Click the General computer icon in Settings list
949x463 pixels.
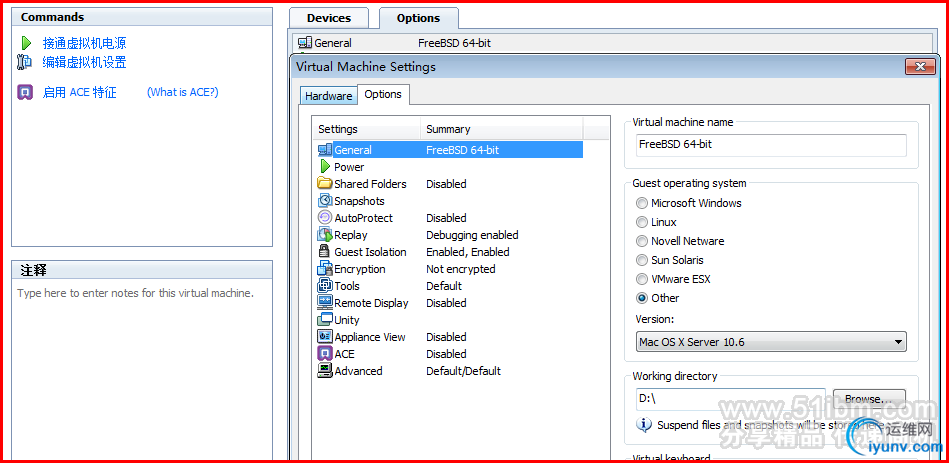tap(325, 149)
